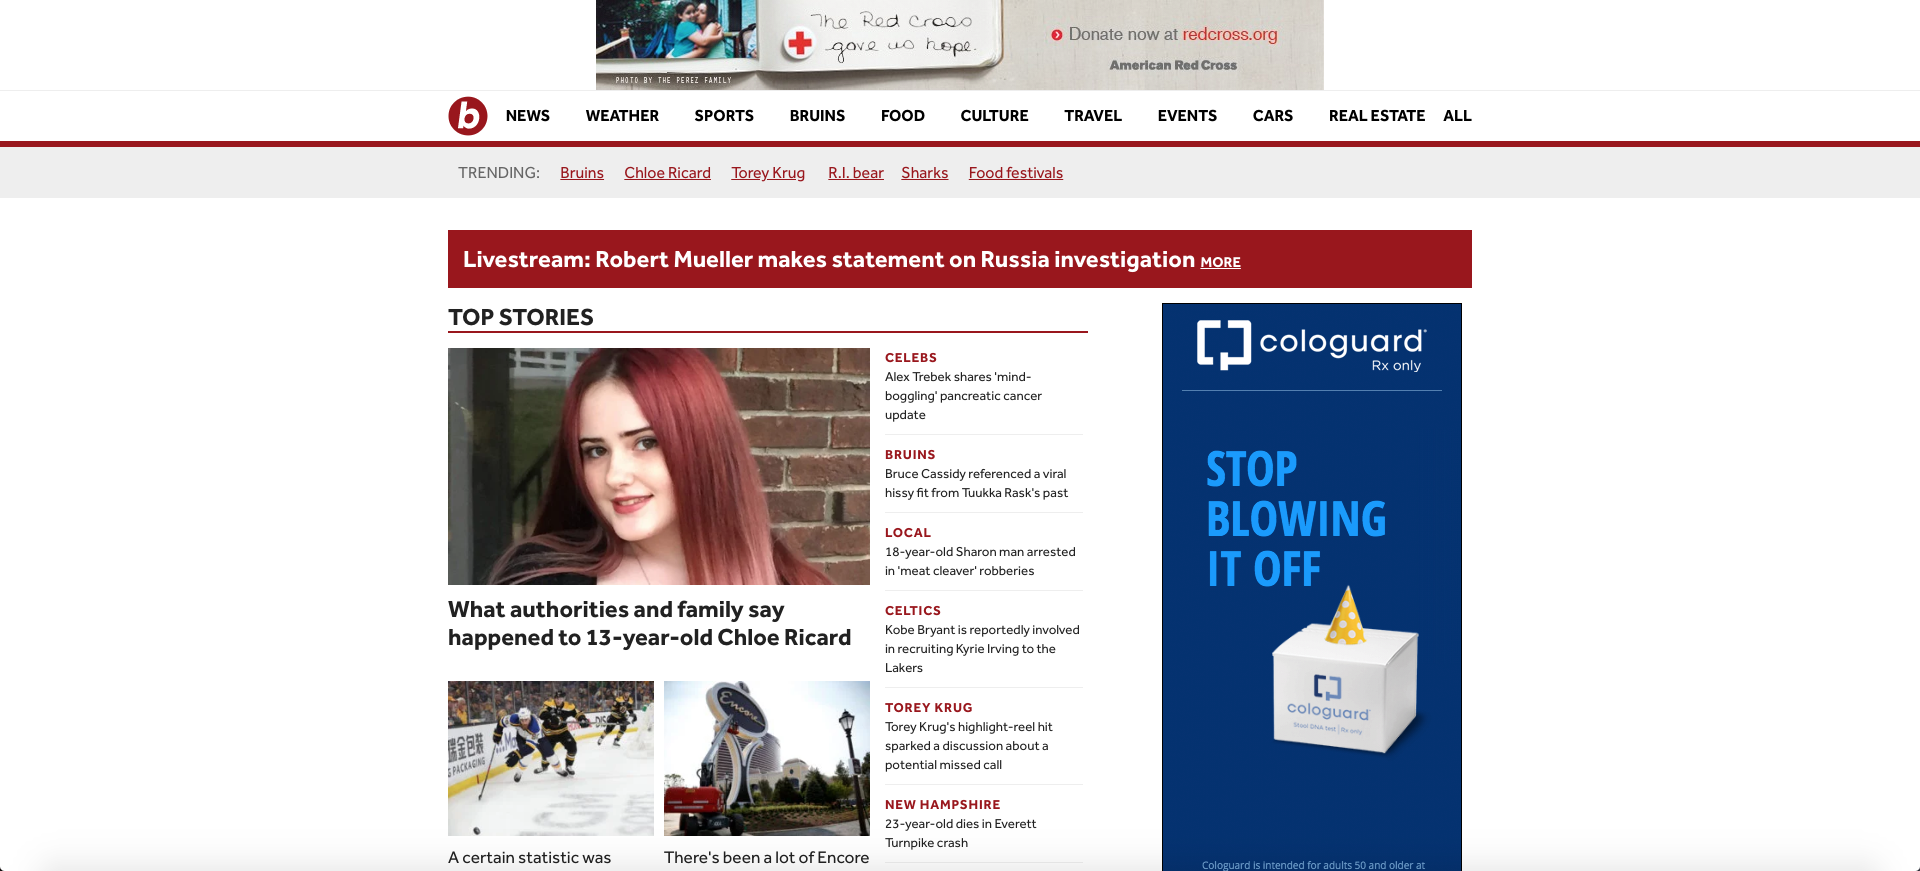
Task: Click the CELTICS category label
Action: [913, 611]
